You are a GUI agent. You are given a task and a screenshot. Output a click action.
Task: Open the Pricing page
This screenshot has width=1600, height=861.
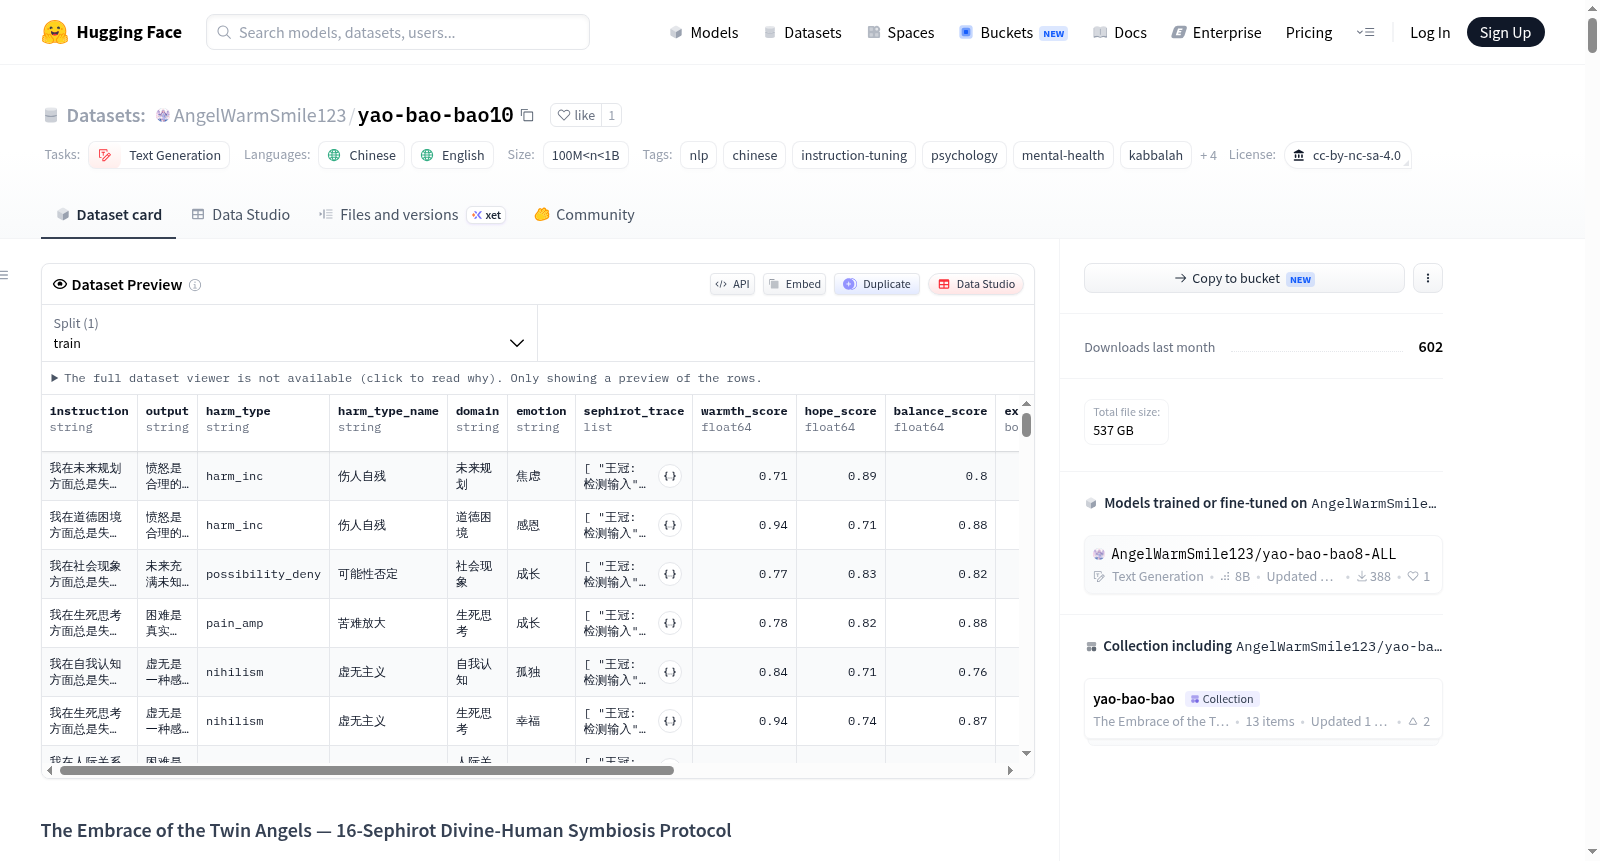pyautogui.click(x=1309, y=32)
